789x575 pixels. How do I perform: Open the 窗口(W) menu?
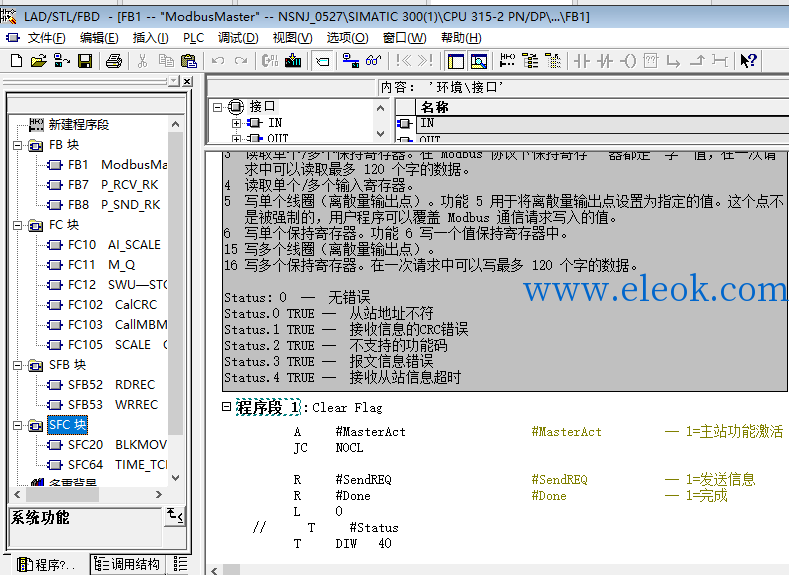click(405, 38)
